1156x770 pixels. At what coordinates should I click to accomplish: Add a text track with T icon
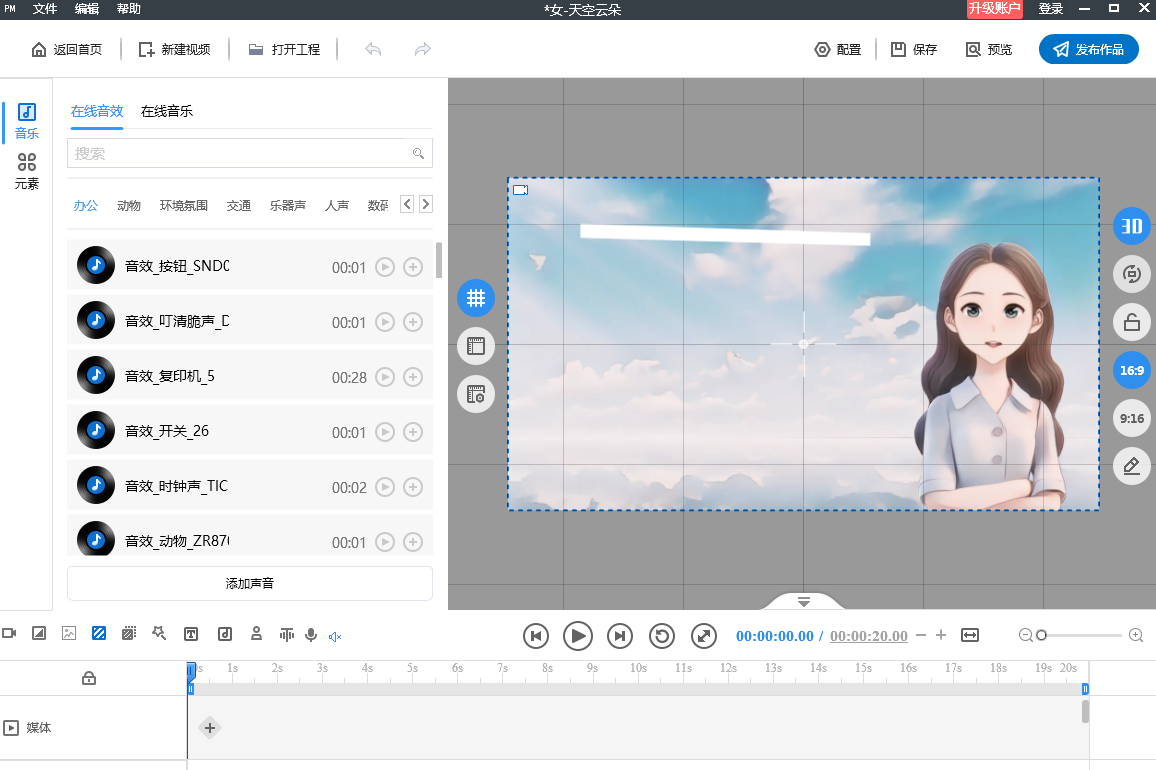pos(191,634)
